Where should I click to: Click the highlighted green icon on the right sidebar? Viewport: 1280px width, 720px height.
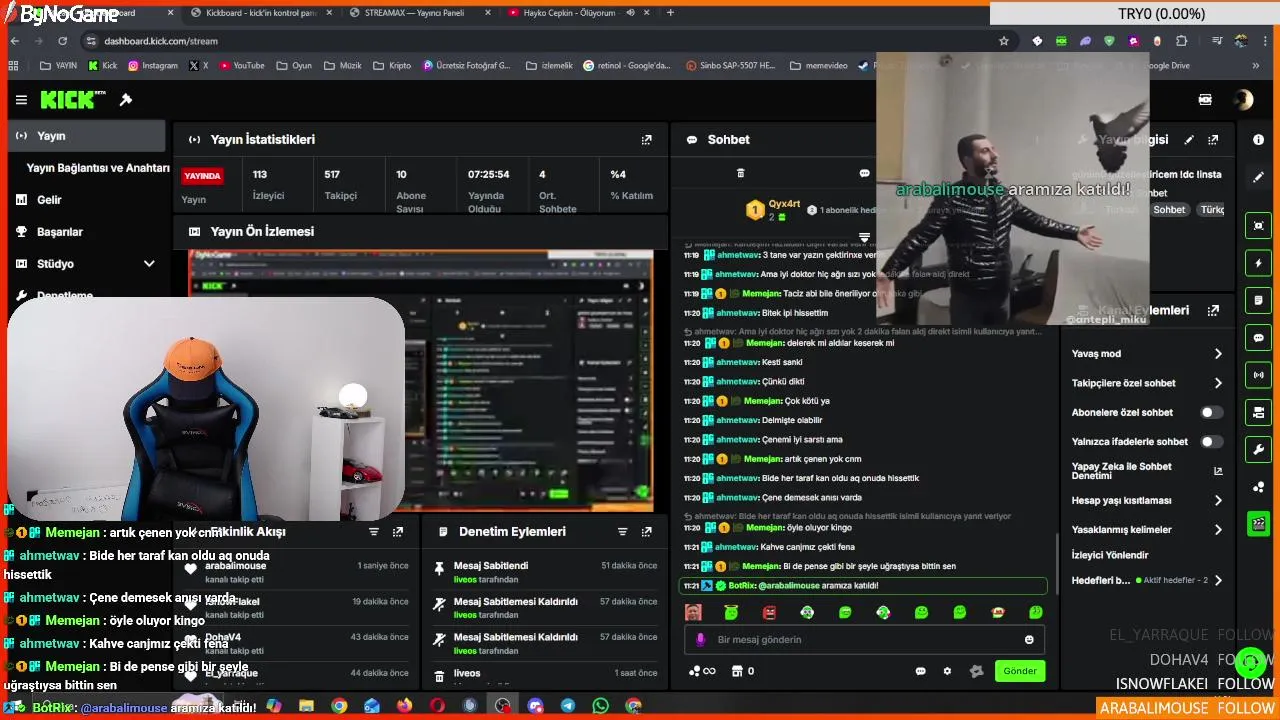click(1258, 524)
